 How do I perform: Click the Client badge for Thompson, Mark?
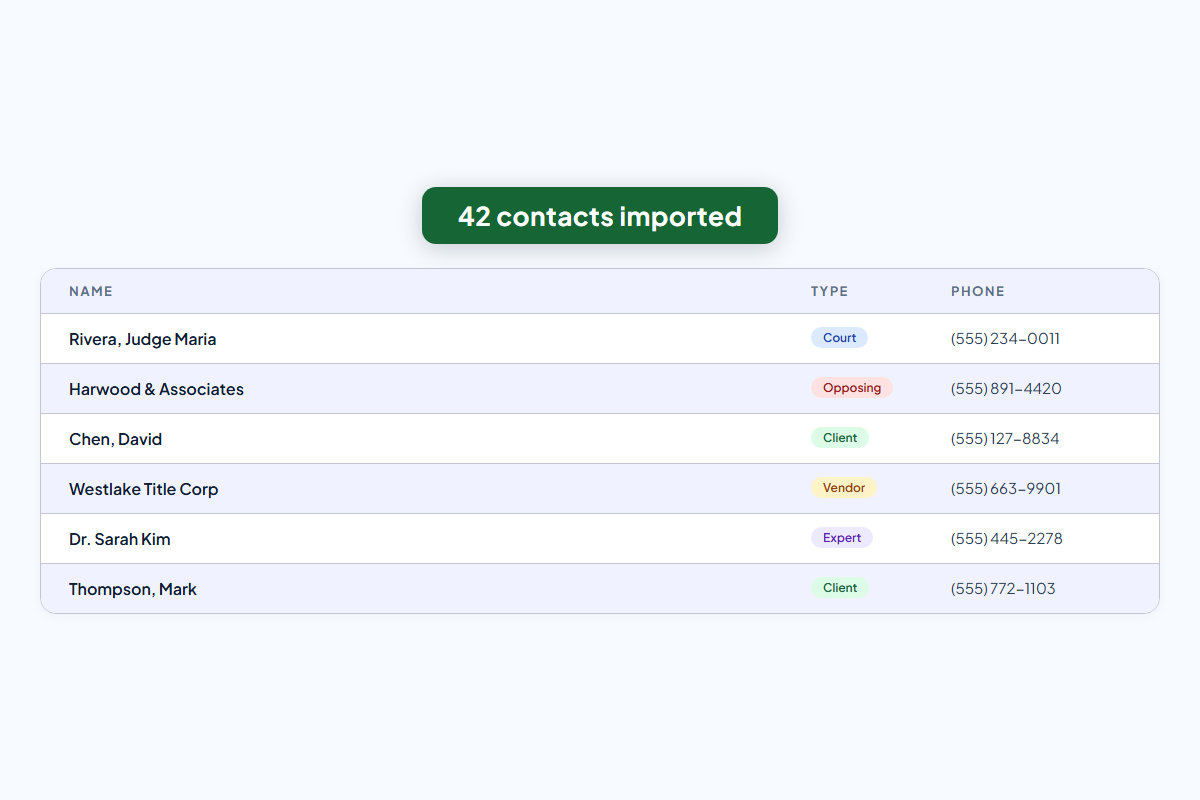[x=840, y=588]
